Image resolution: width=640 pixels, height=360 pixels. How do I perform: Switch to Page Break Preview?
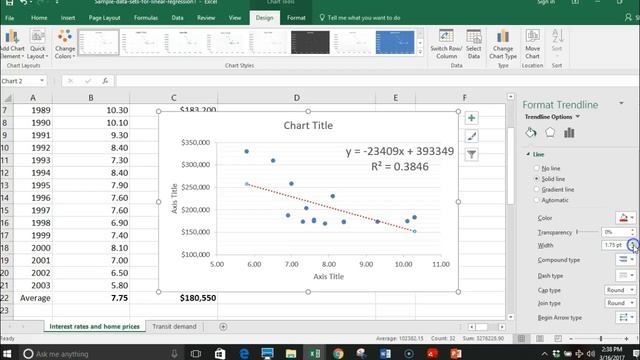(x=558, y=338)
